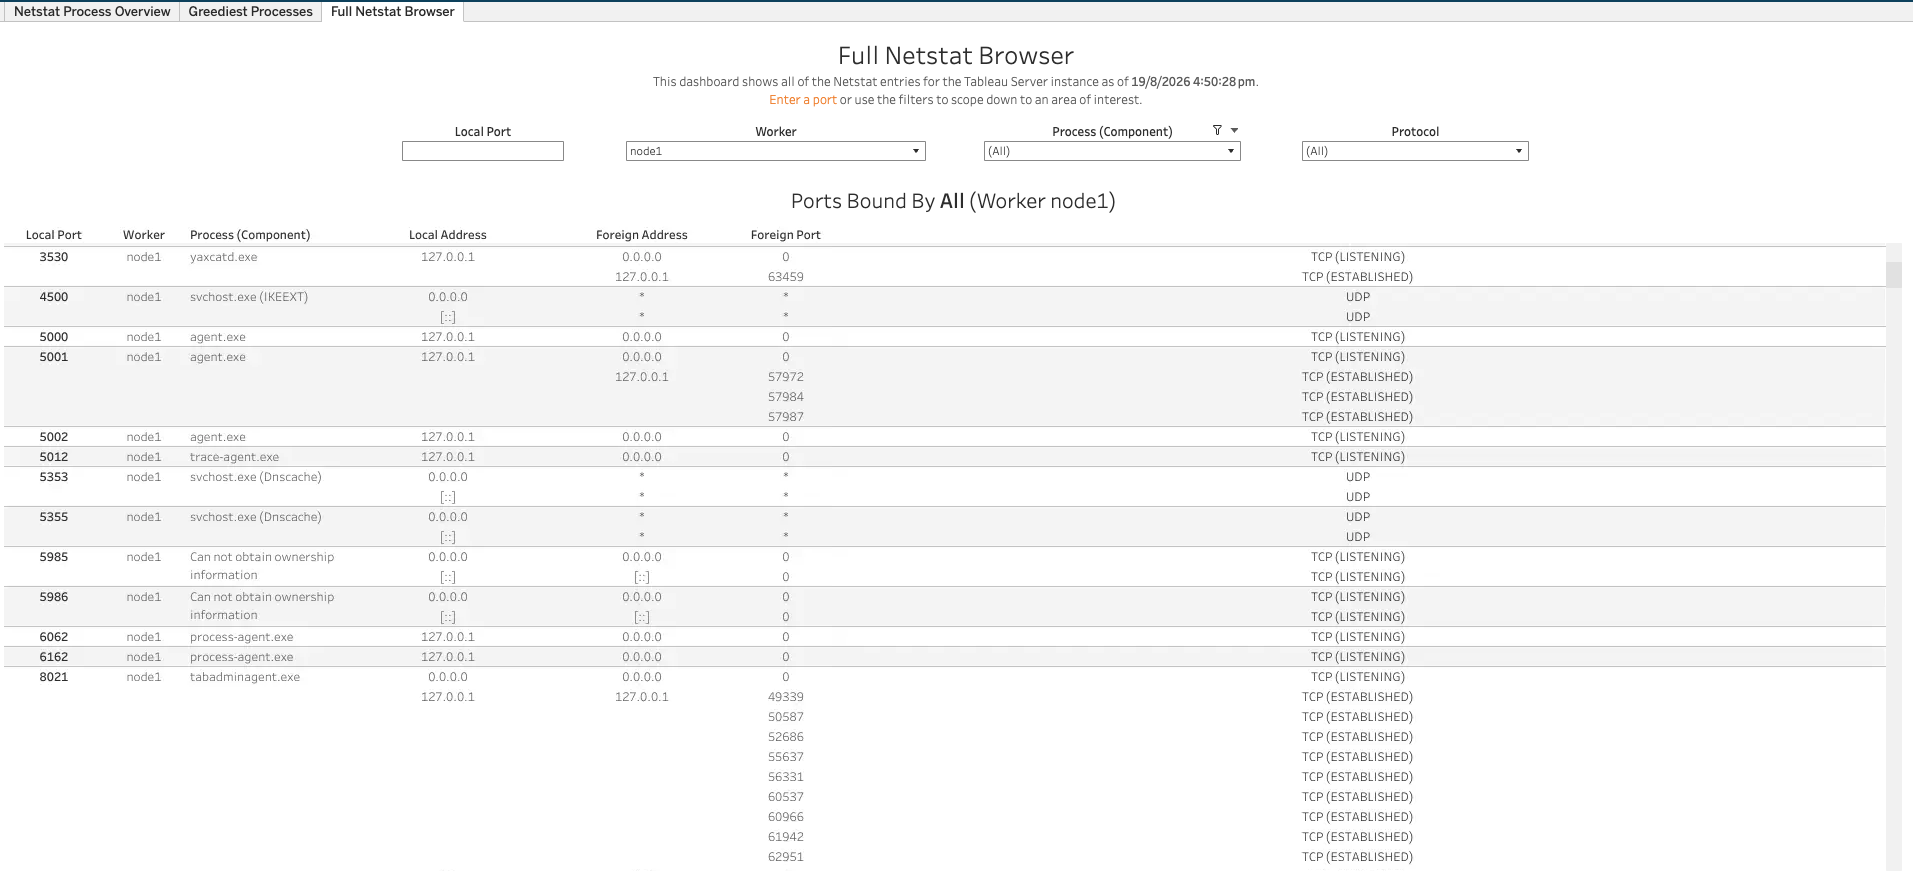The height and width of the screenshot is (874, 1913).
Task: Click foreign port 62951 value
Action: [786, 857]
